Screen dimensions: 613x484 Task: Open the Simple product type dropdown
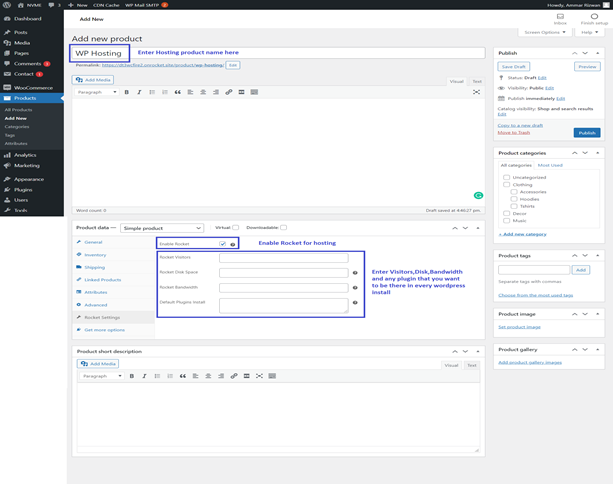[162, 228]
